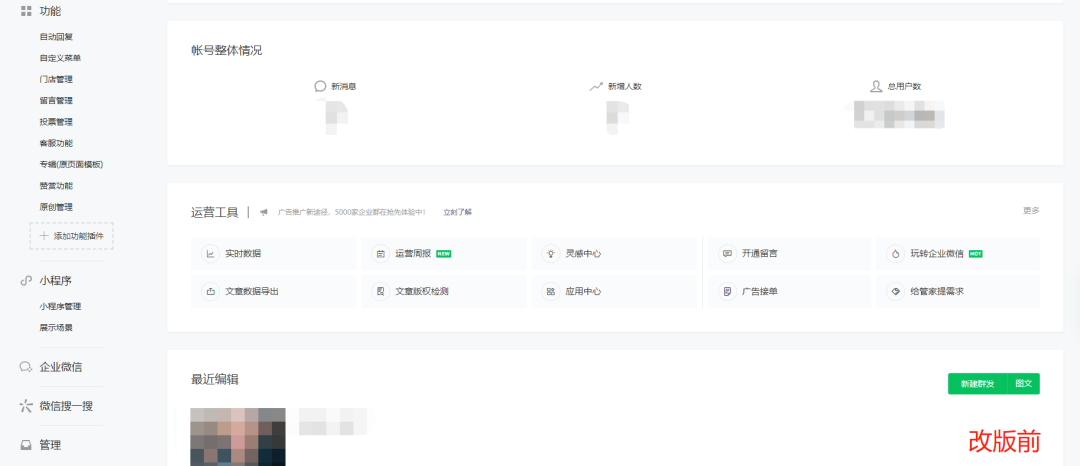
Task: Click the 给管家提需求 tag icon
Action: coord(895,291)
